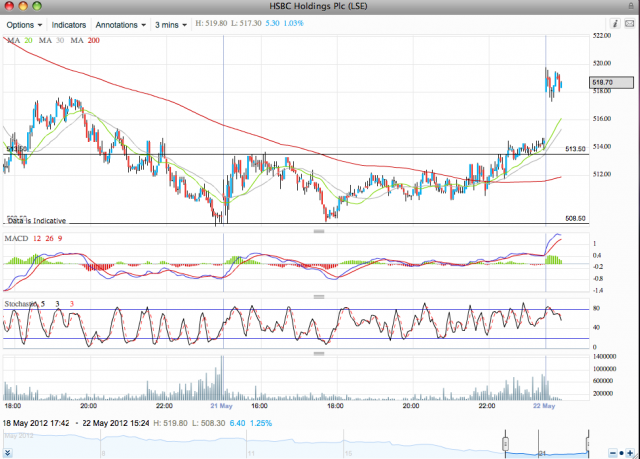Click the window title HSBC Holdings Plc (LSE)
This screenshot has height=459, width=640.
tap(318, 6)
